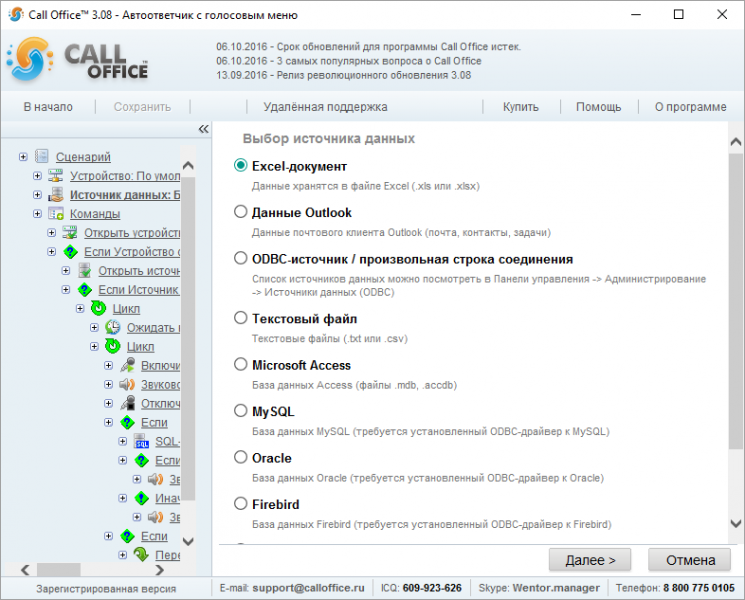Click the Открыть источник icon
Viewport: 745px width, 600px height.
[x=84, y=271]
